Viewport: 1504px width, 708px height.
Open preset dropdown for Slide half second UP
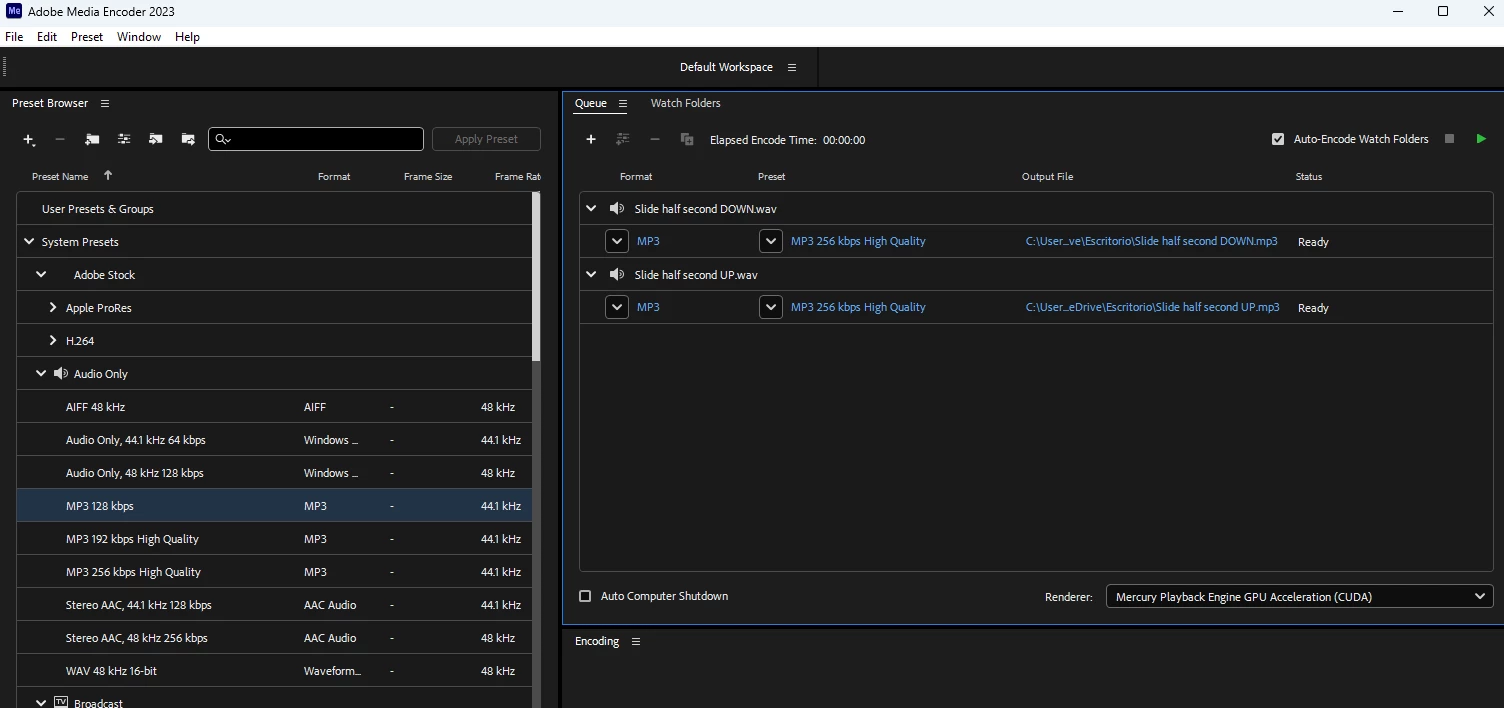[x=771, y=307]
